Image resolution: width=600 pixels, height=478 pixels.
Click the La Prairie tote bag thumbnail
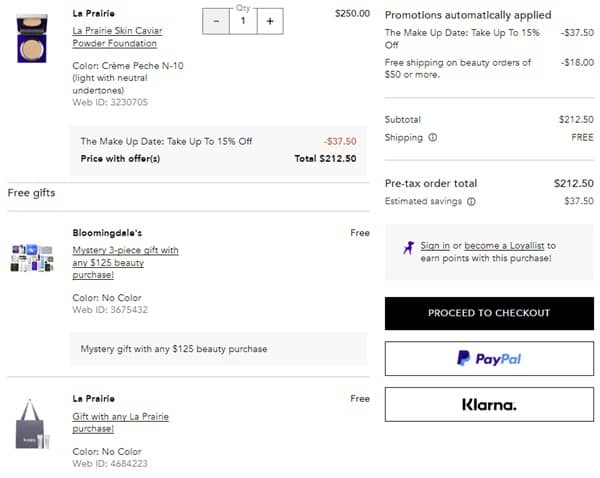(32, 424)
